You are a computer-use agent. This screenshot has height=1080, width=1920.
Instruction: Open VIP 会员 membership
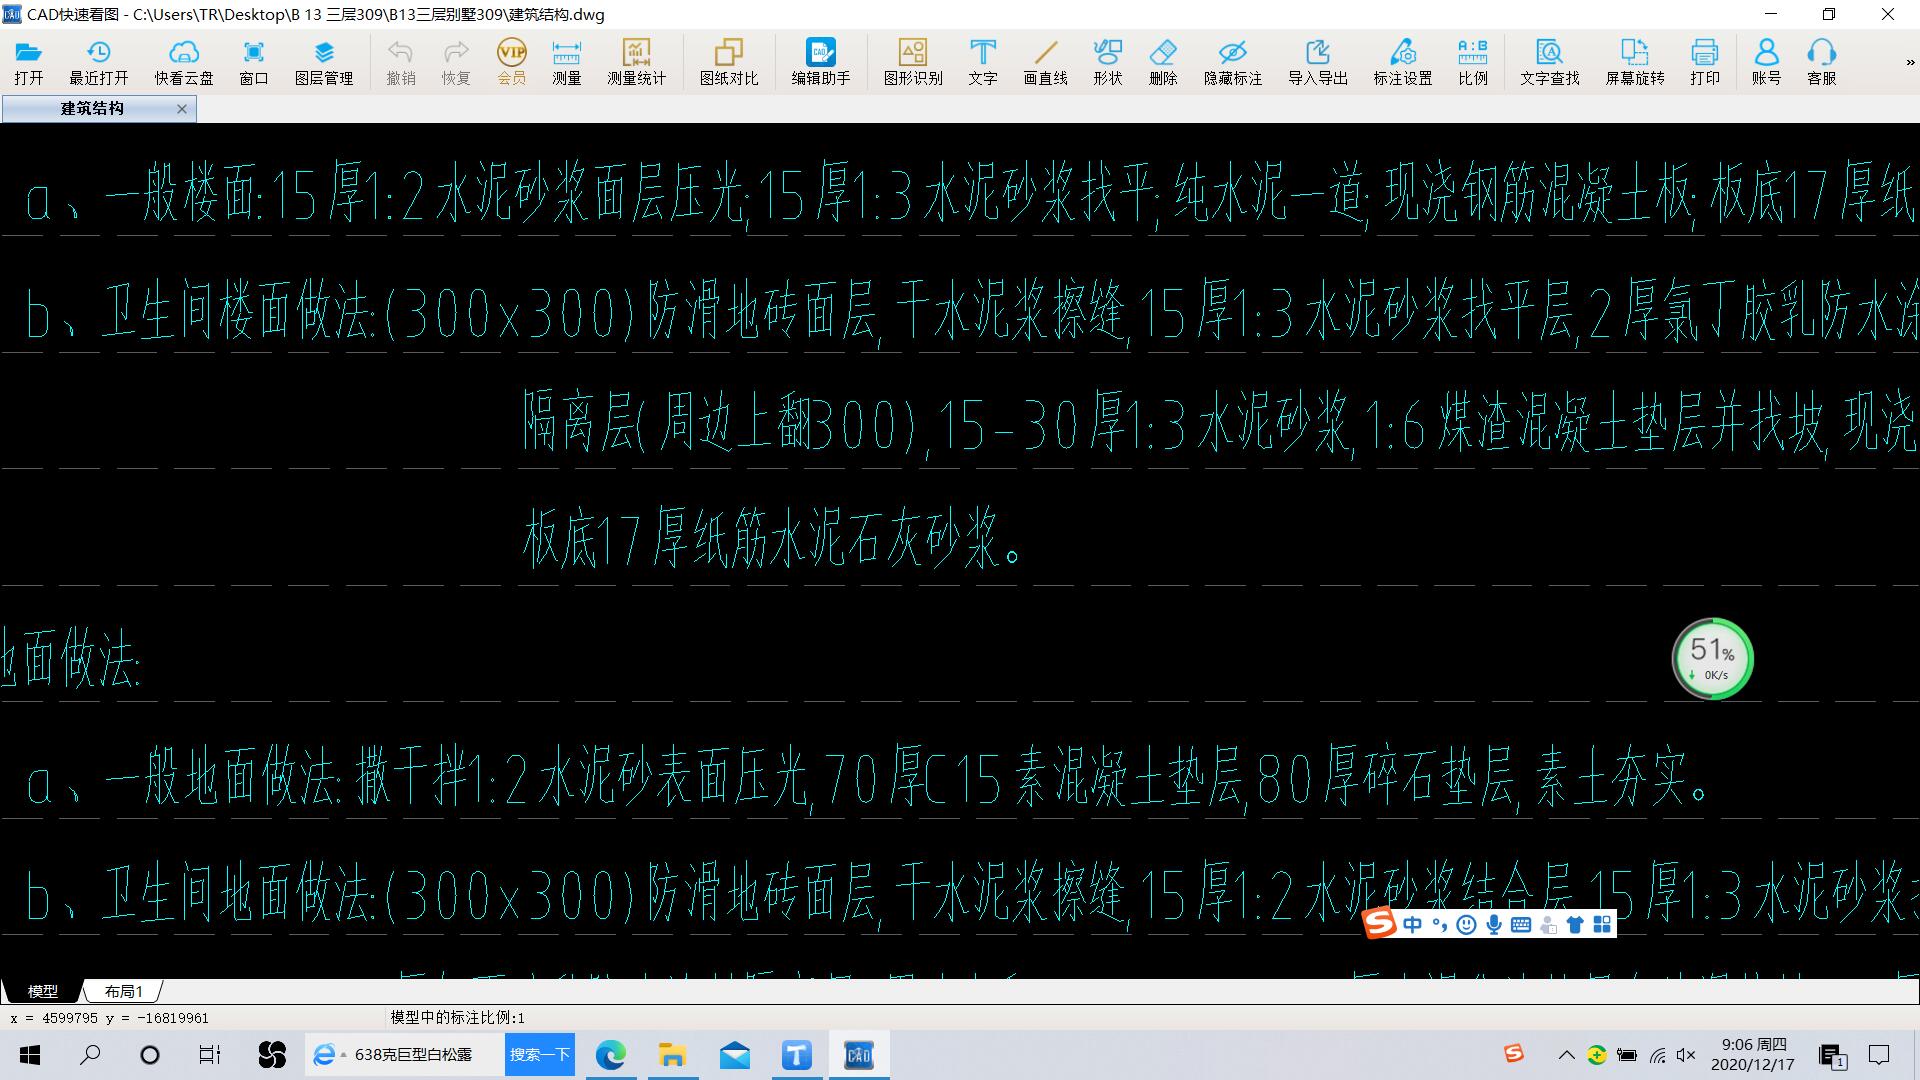[511, 62]
